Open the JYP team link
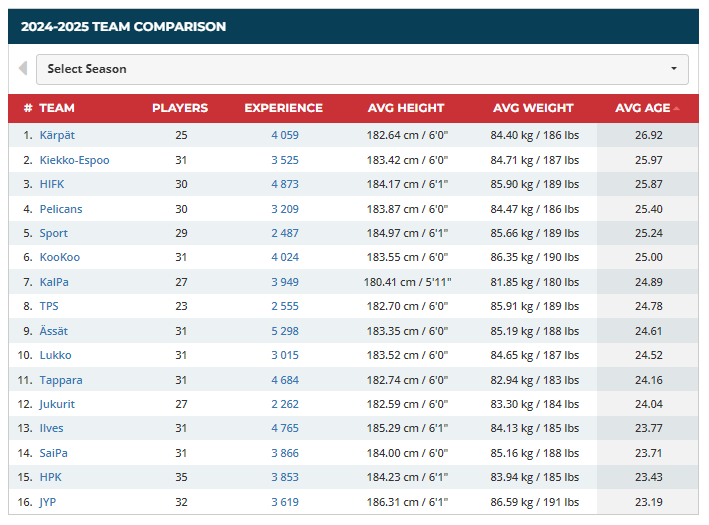 point(47,502)
